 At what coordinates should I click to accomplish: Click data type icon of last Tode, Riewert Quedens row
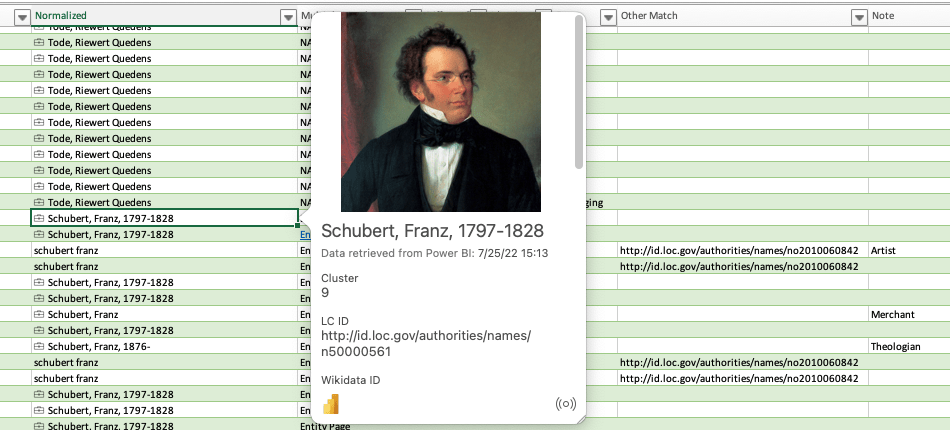coord(39,202)
